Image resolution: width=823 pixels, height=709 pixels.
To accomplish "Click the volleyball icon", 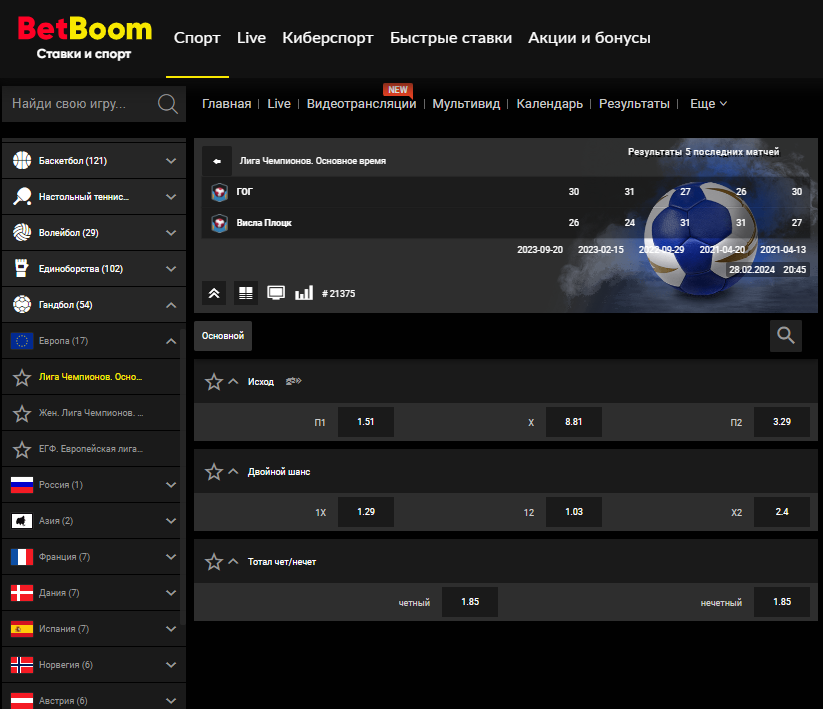I will click(22, 232).
